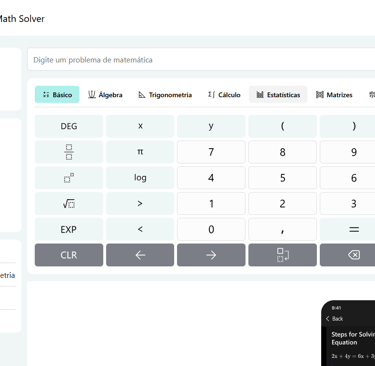The height and width of the screenshot is (366, 375).
Task: Open the Trigonometria tab
Action: click(x=165, y=95)
